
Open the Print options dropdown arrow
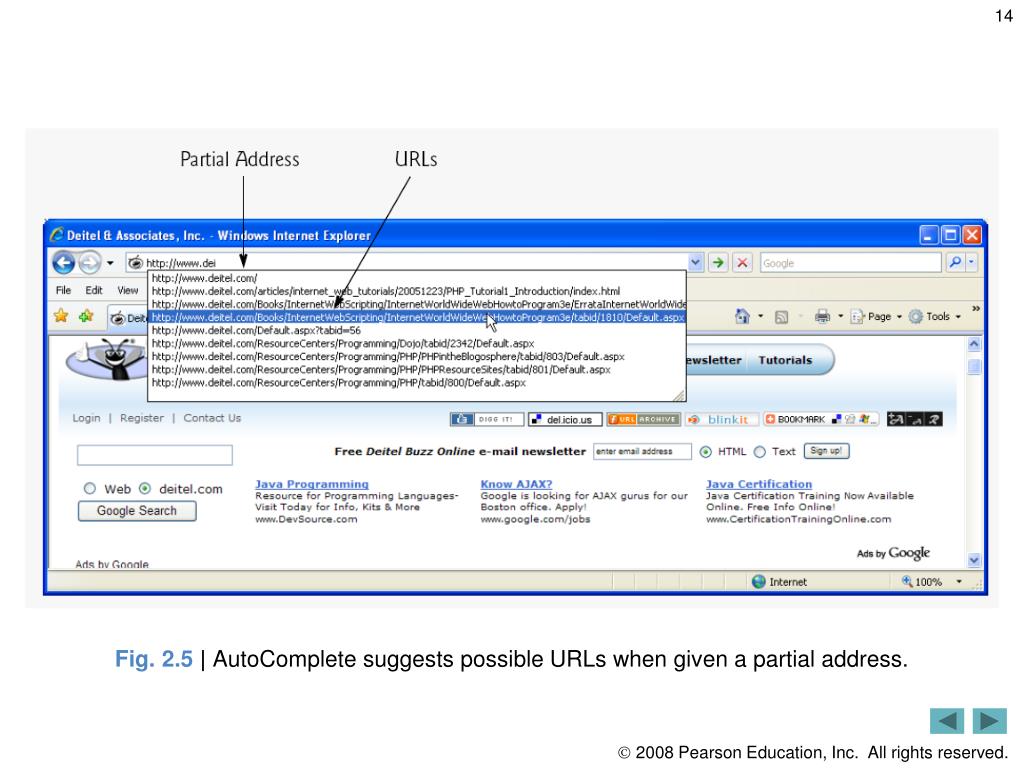(840, 317)
